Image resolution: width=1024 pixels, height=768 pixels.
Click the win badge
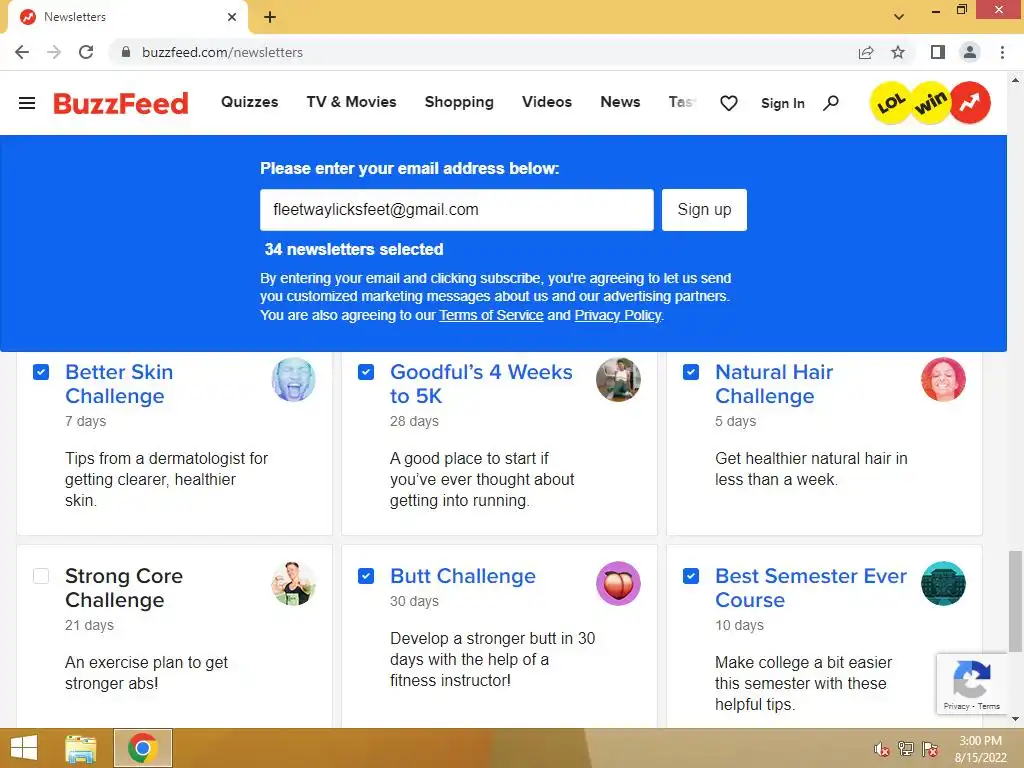click(x=931, y=103)
